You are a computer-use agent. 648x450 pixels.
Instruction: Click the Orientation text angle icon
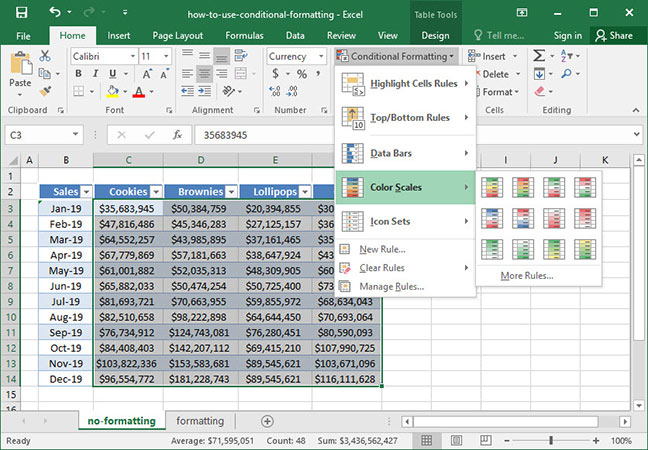[x=229, y=91]
